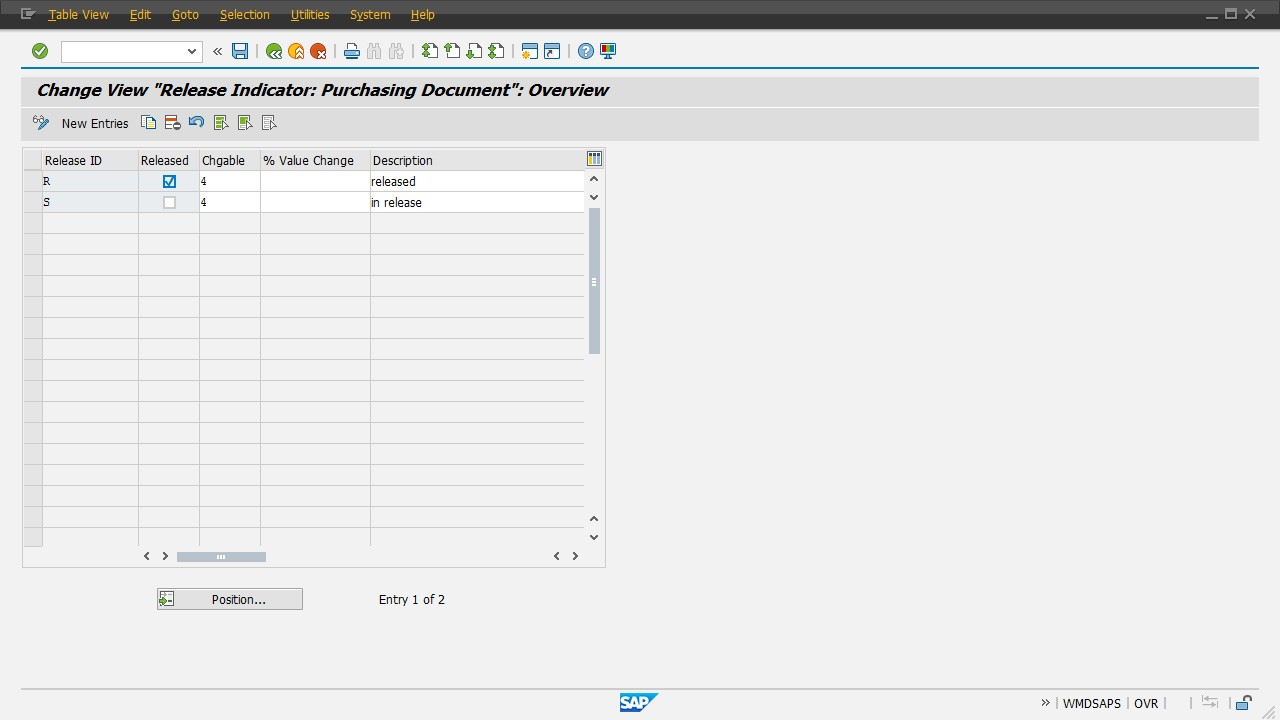
Task: Click the Copy As icon
Action: 148,123
